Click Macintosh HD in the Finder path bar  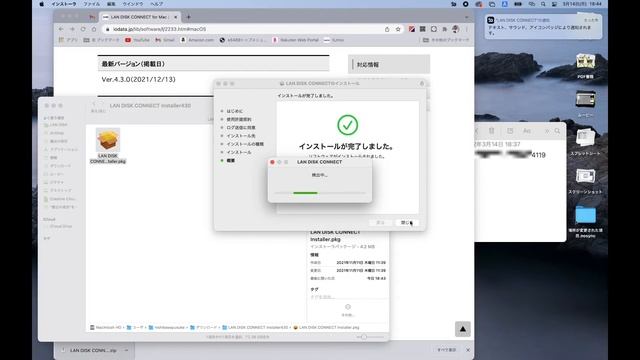(x=106, y=327)
